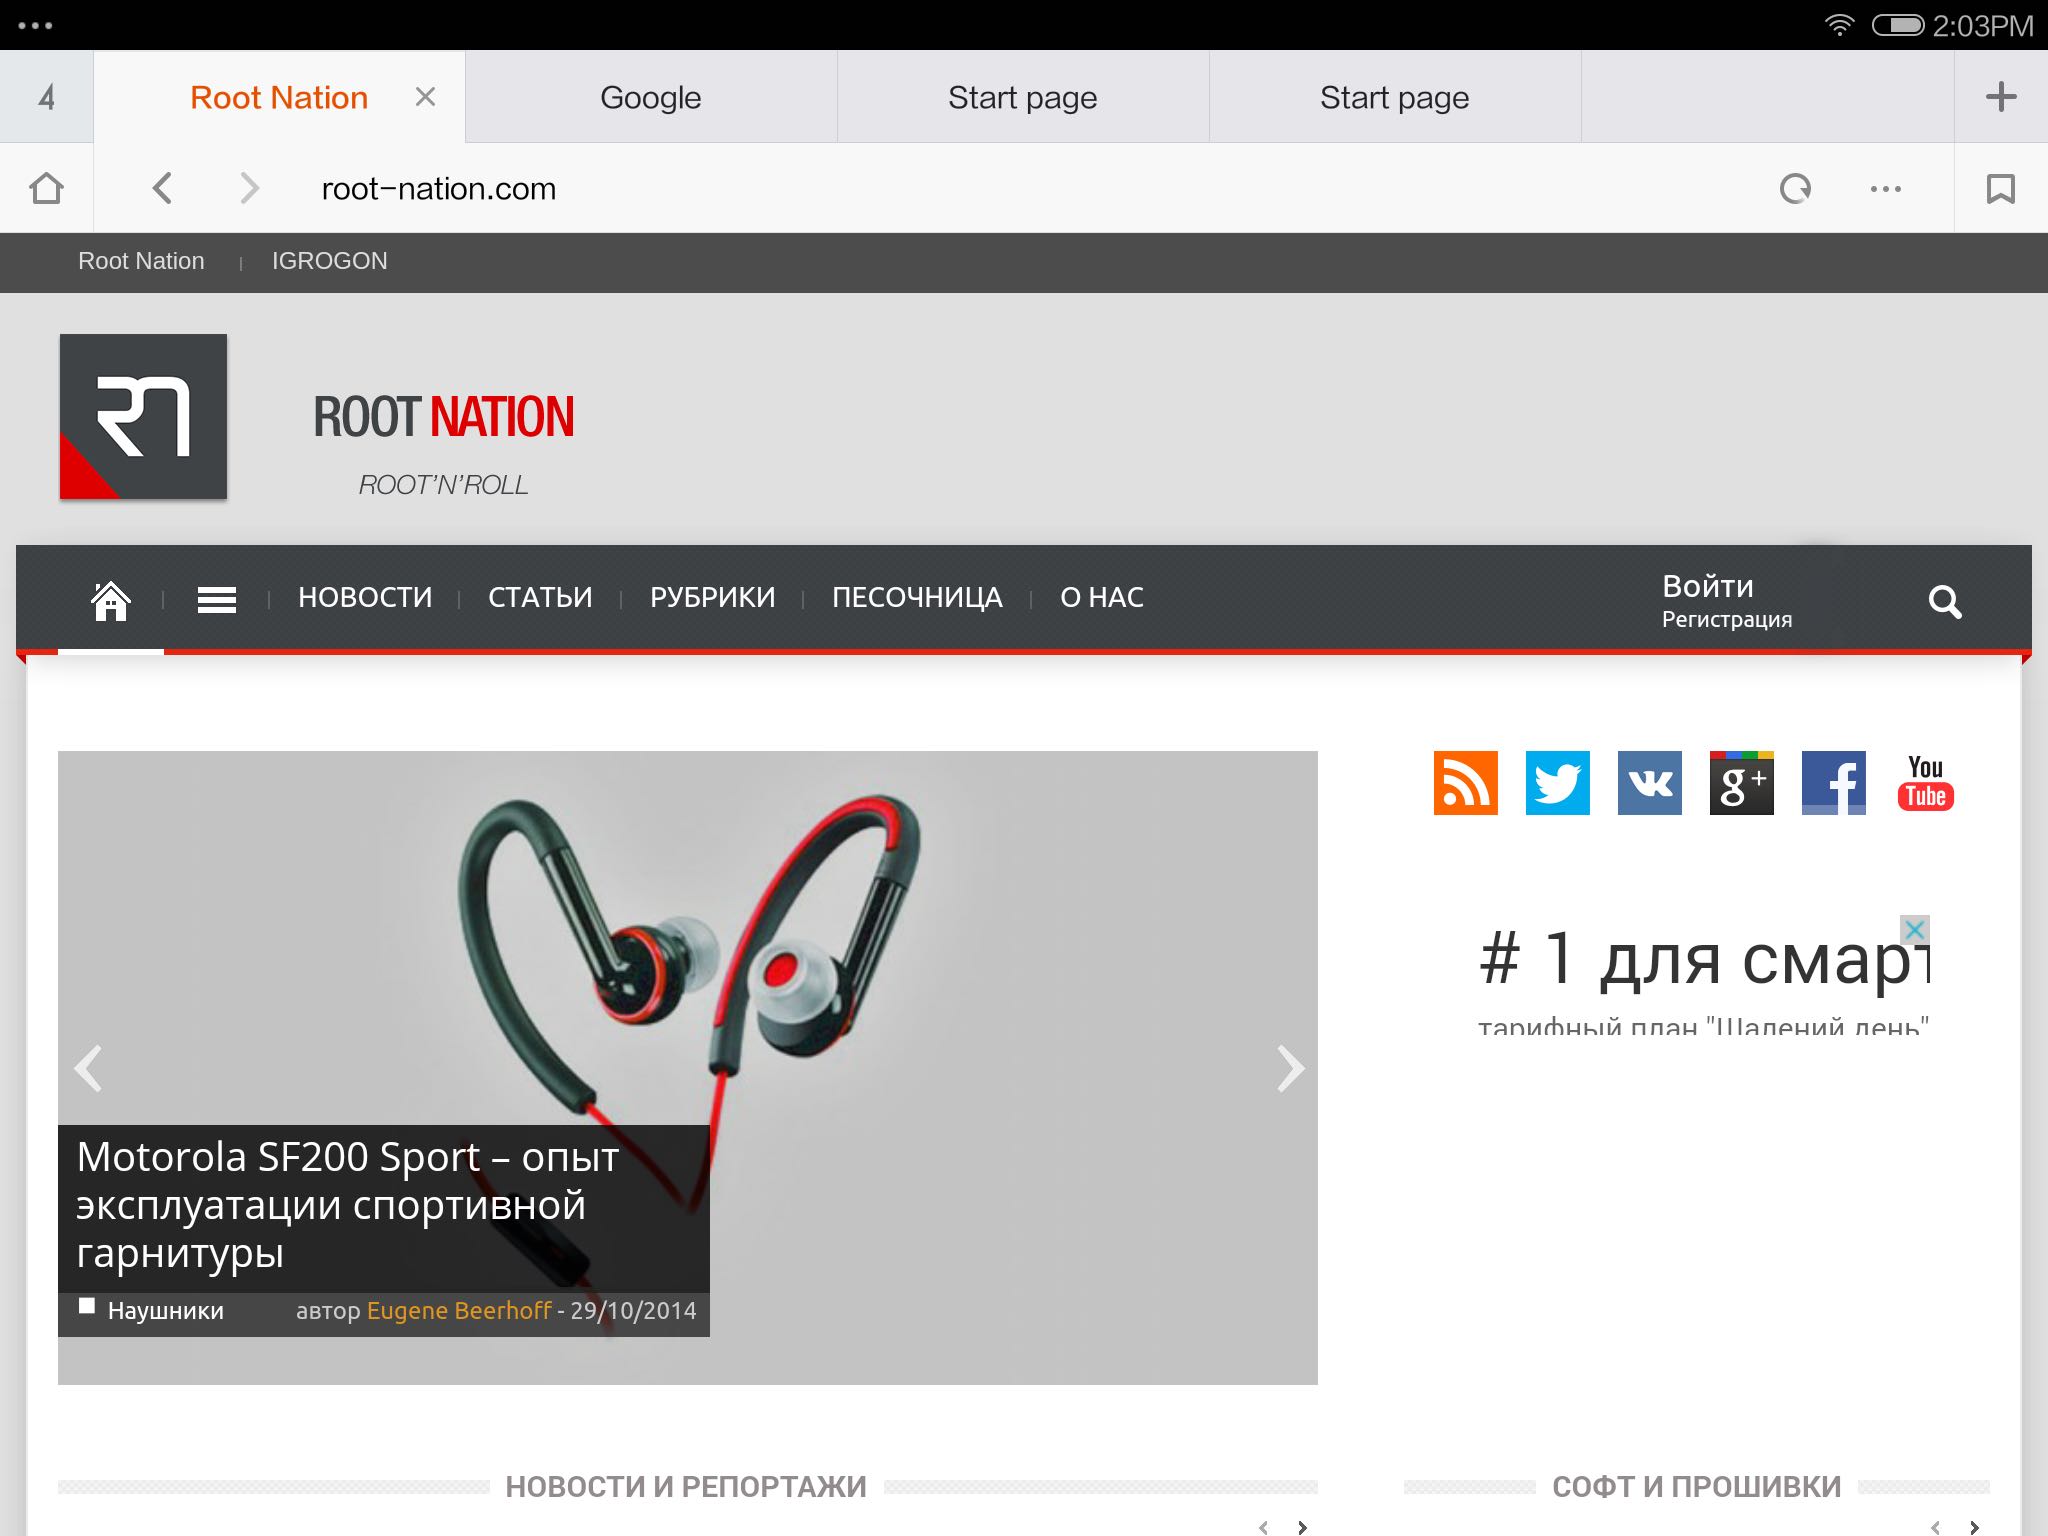Tap the Wi-Fi status icon
This screenshot has width=2048, height=1536.
1839,25
